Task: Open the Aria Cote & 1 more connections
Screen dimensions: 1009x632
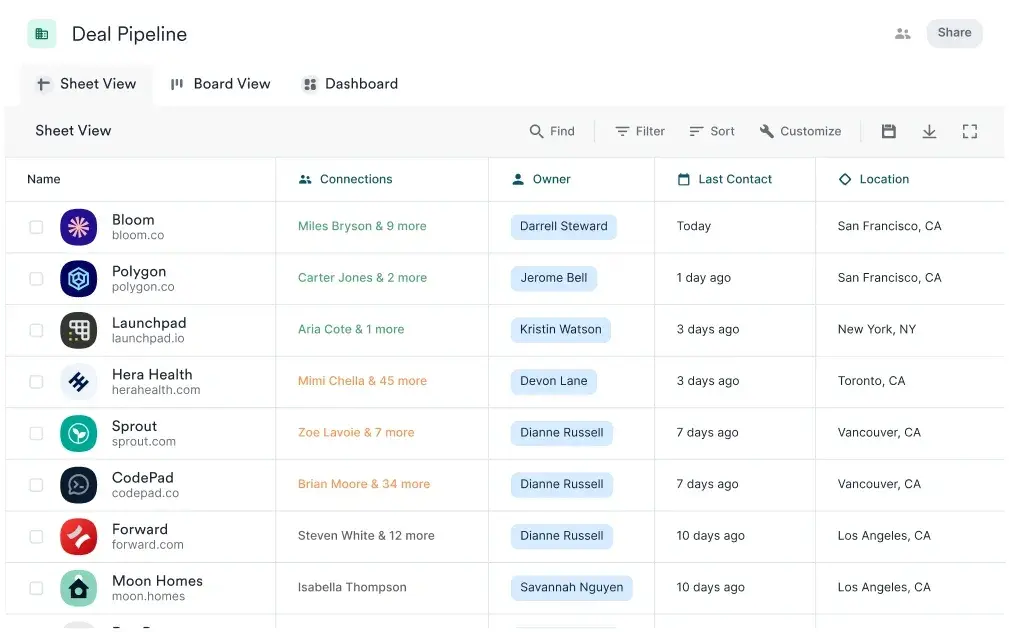Action: coord(351,330)
